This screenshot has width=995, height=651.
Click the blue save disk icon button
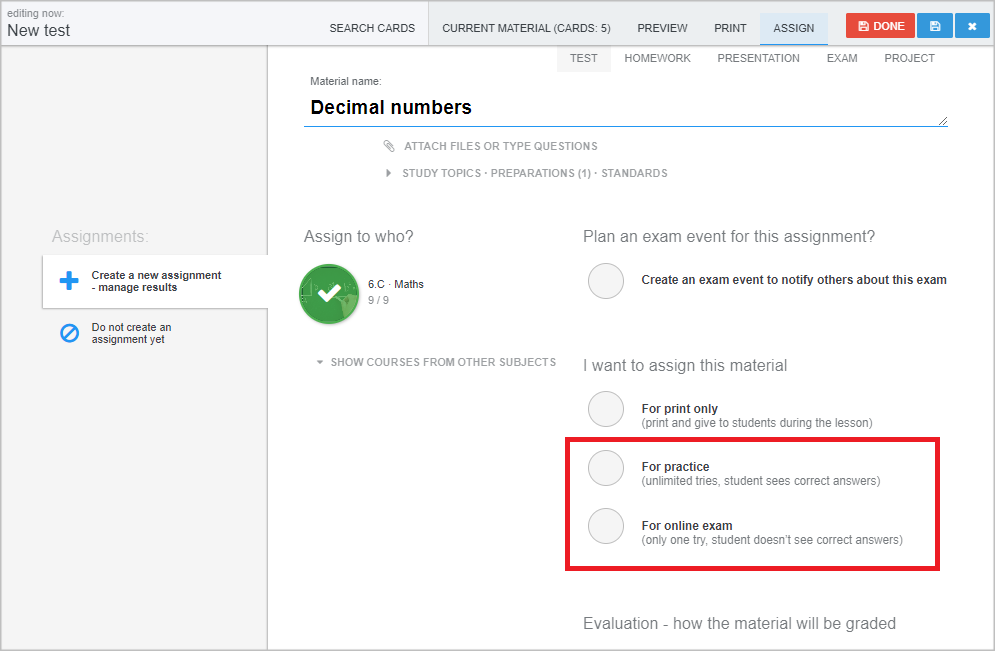[935, 26]
